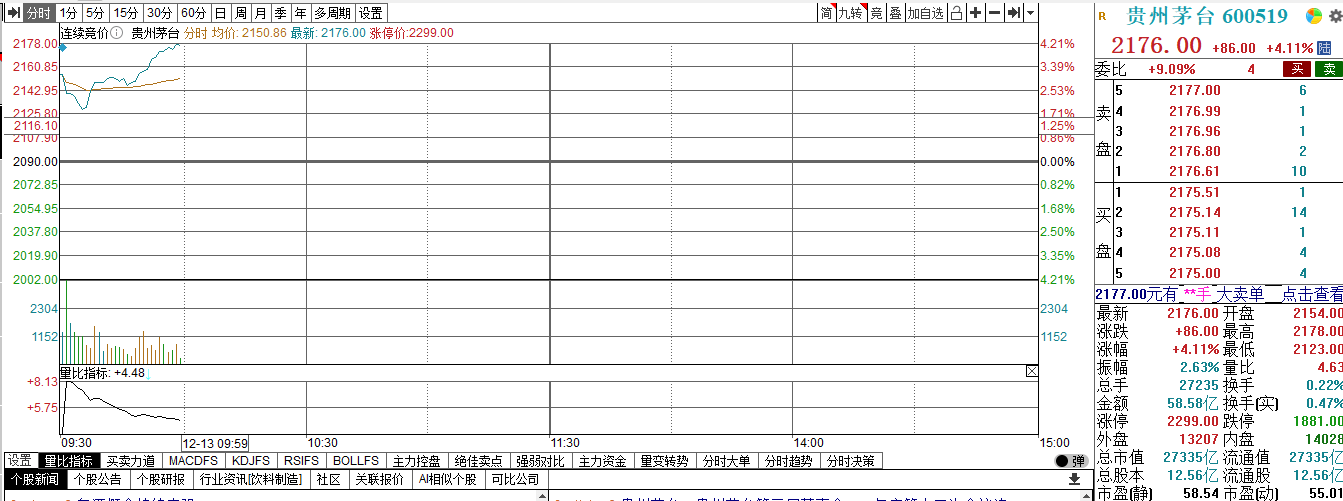Select the 分时趋势 indicator tab
The width and height of the screenshot is (1343, 501).
tap(788, 461)
